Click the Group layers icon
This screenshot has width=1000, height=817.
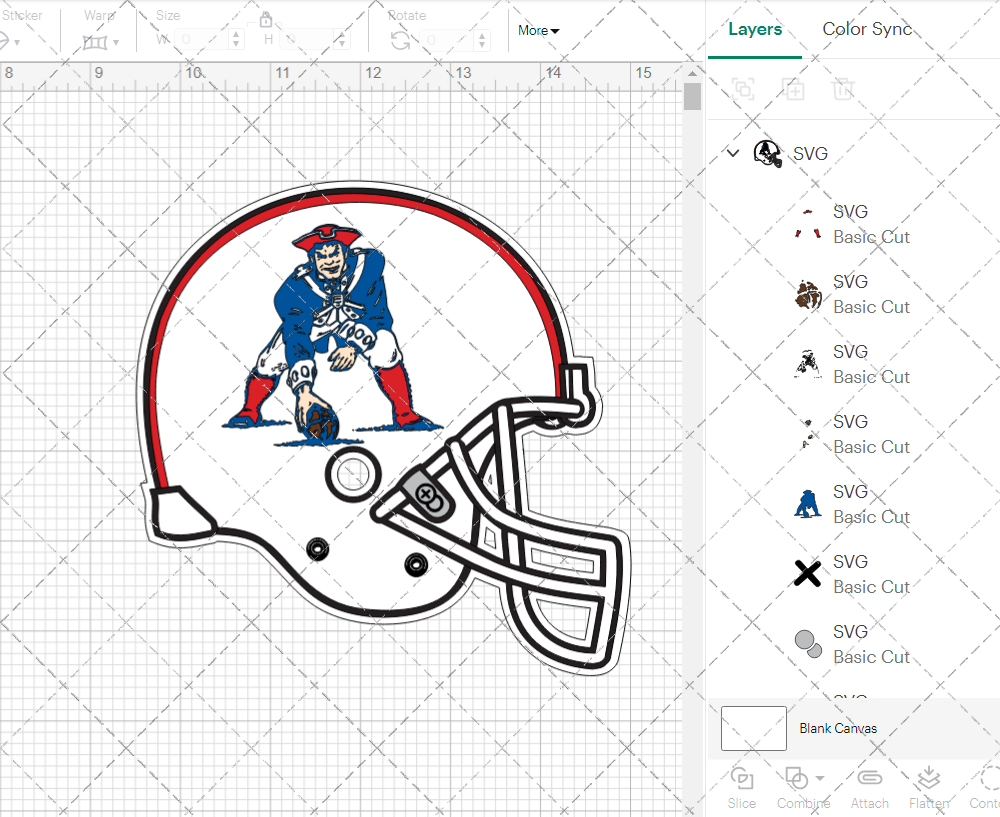coord(743,89)
